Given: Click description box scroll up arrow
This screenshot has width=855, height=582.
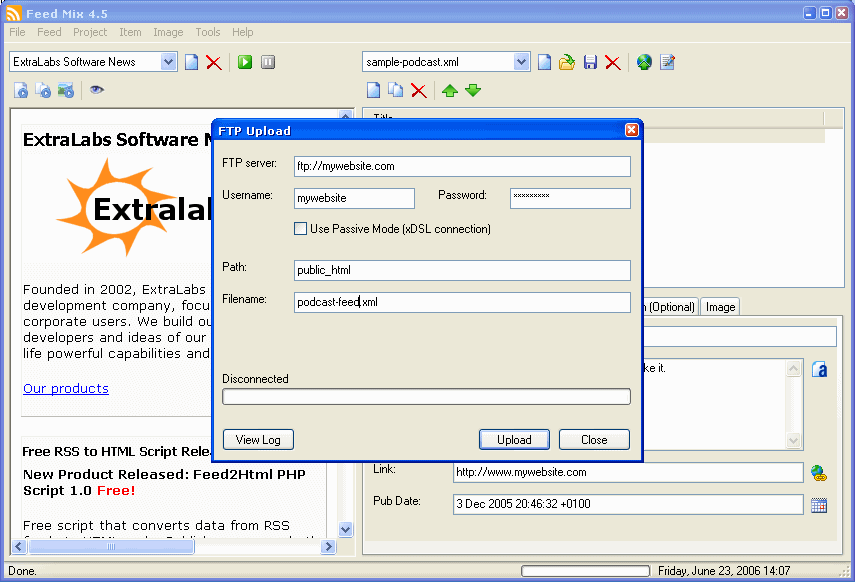Looking at the screenshot, I should (x=794, y=369).
